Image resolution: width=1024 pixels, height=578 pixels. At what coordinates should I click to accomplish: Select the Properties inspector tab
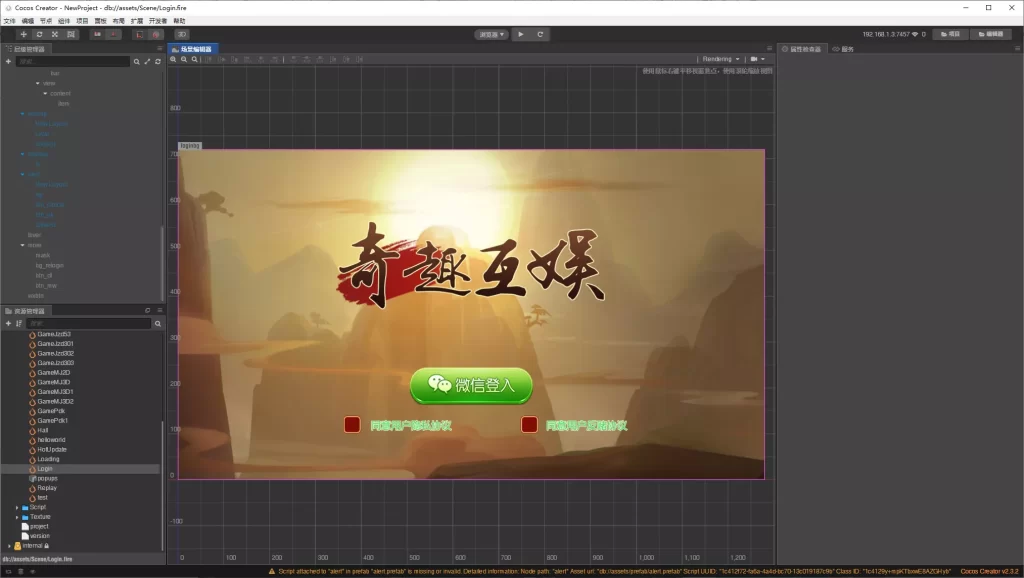[803, 49]
